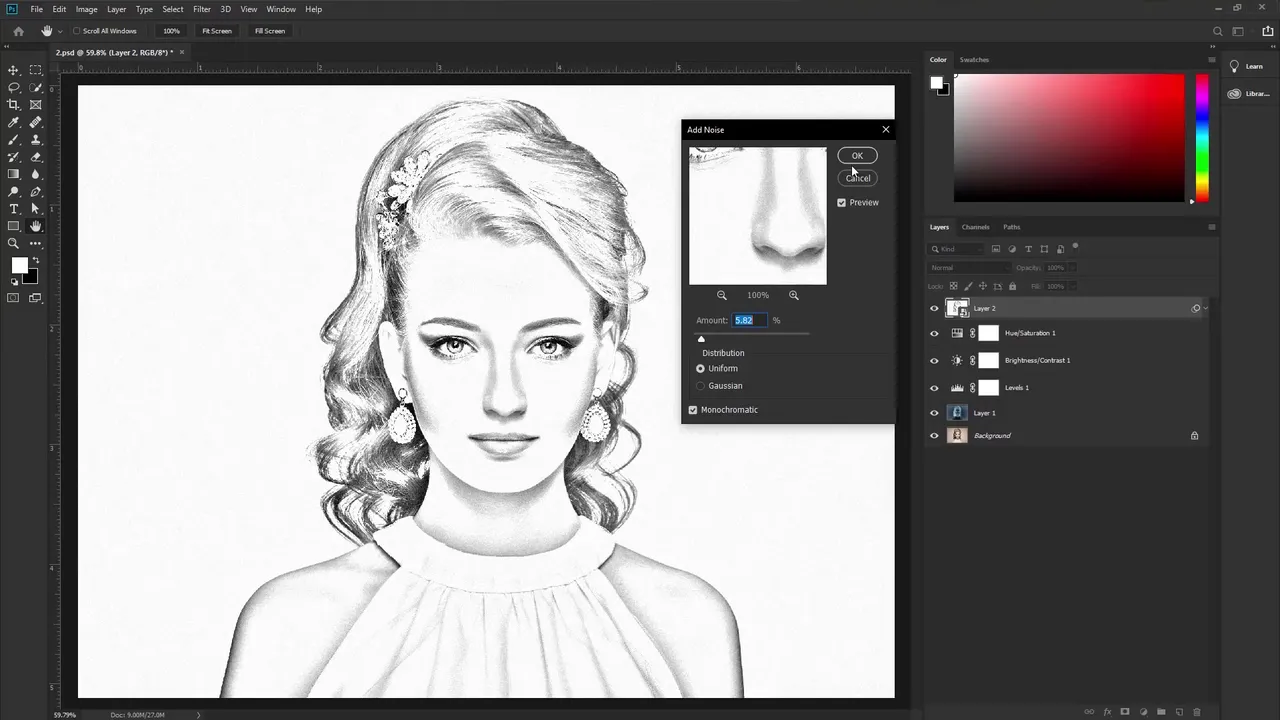Select the Eraser tool
The image size is (1280, 720).
pos(36,157)
